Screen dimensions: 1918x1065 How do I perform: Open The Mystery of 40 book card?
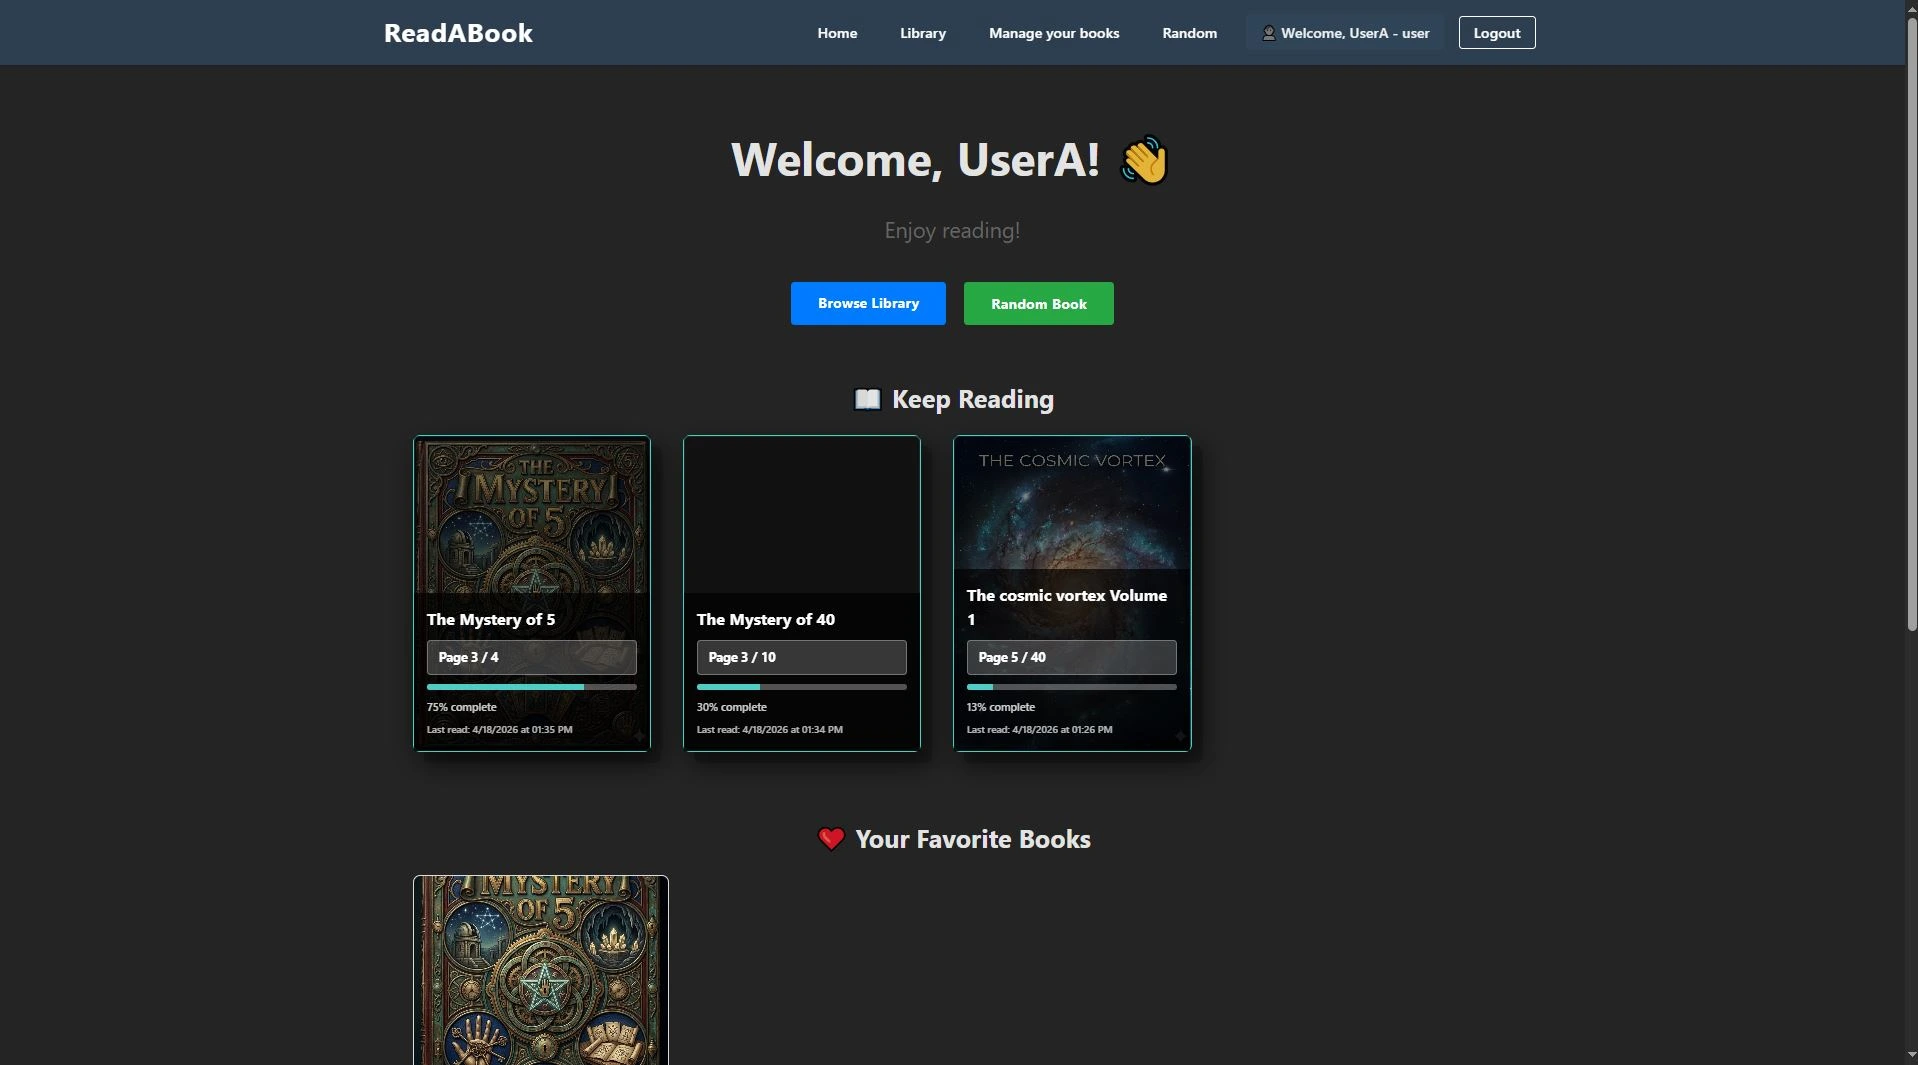[x=801, y=515]
